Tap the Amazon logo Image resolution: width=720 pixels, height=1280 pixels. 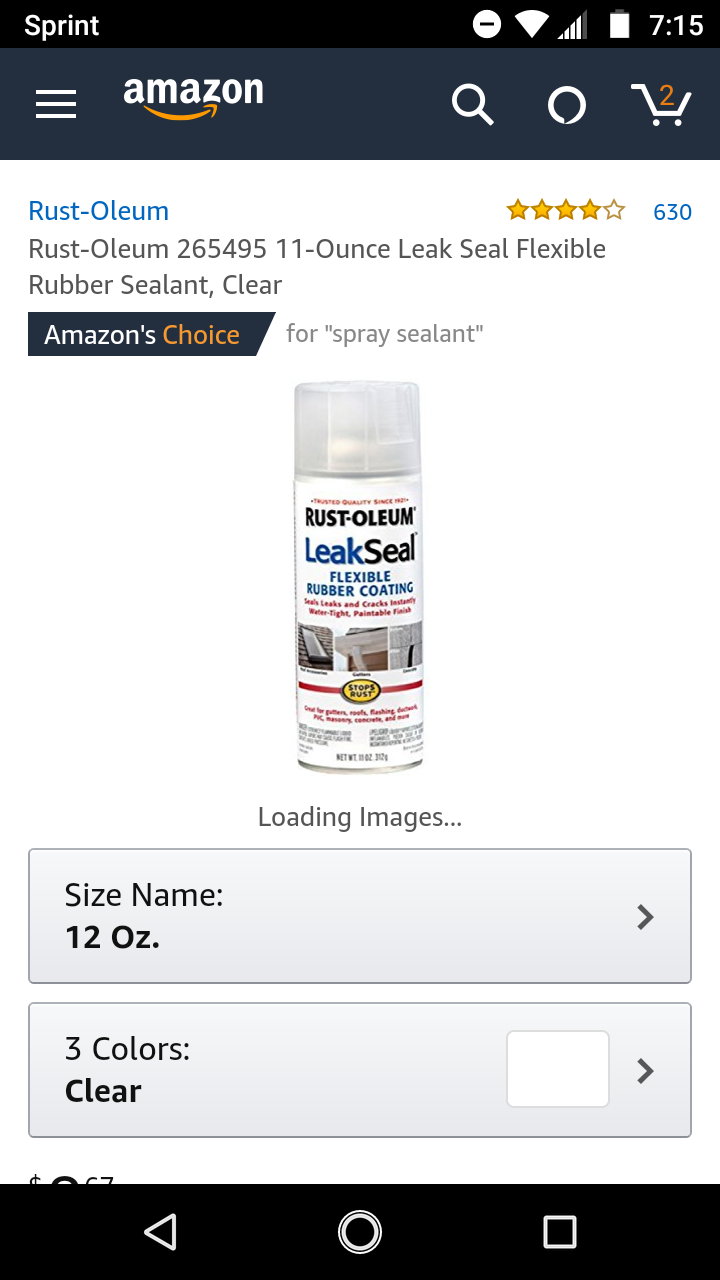click(193, 98)
